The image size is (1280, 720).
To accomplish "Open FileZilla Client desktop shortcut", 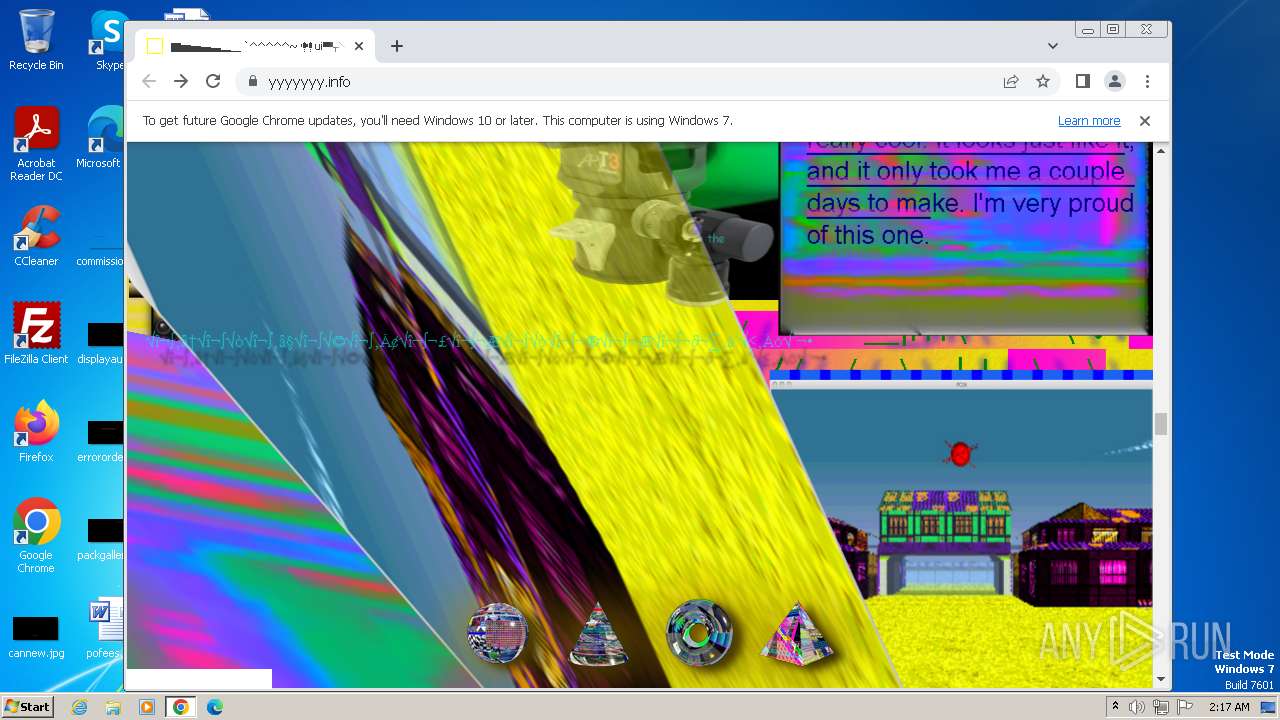I will coord(36,333).
